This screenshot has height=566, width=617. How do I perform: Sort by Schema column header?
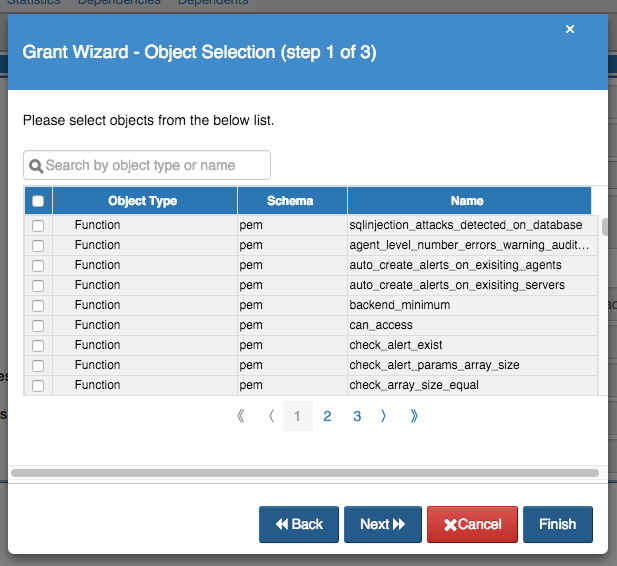290,201
